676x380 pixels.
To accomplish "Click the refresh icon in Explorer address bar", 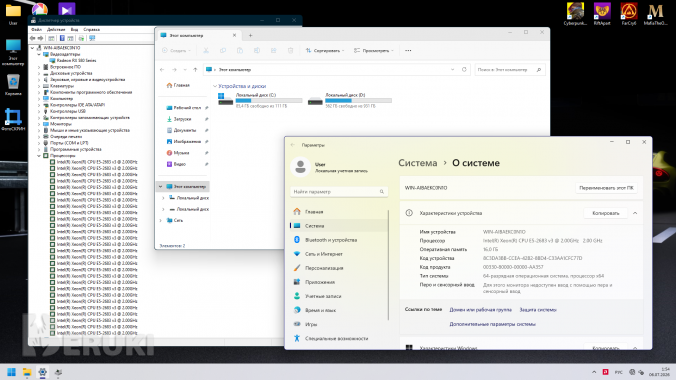I will (x=464, y=69).
